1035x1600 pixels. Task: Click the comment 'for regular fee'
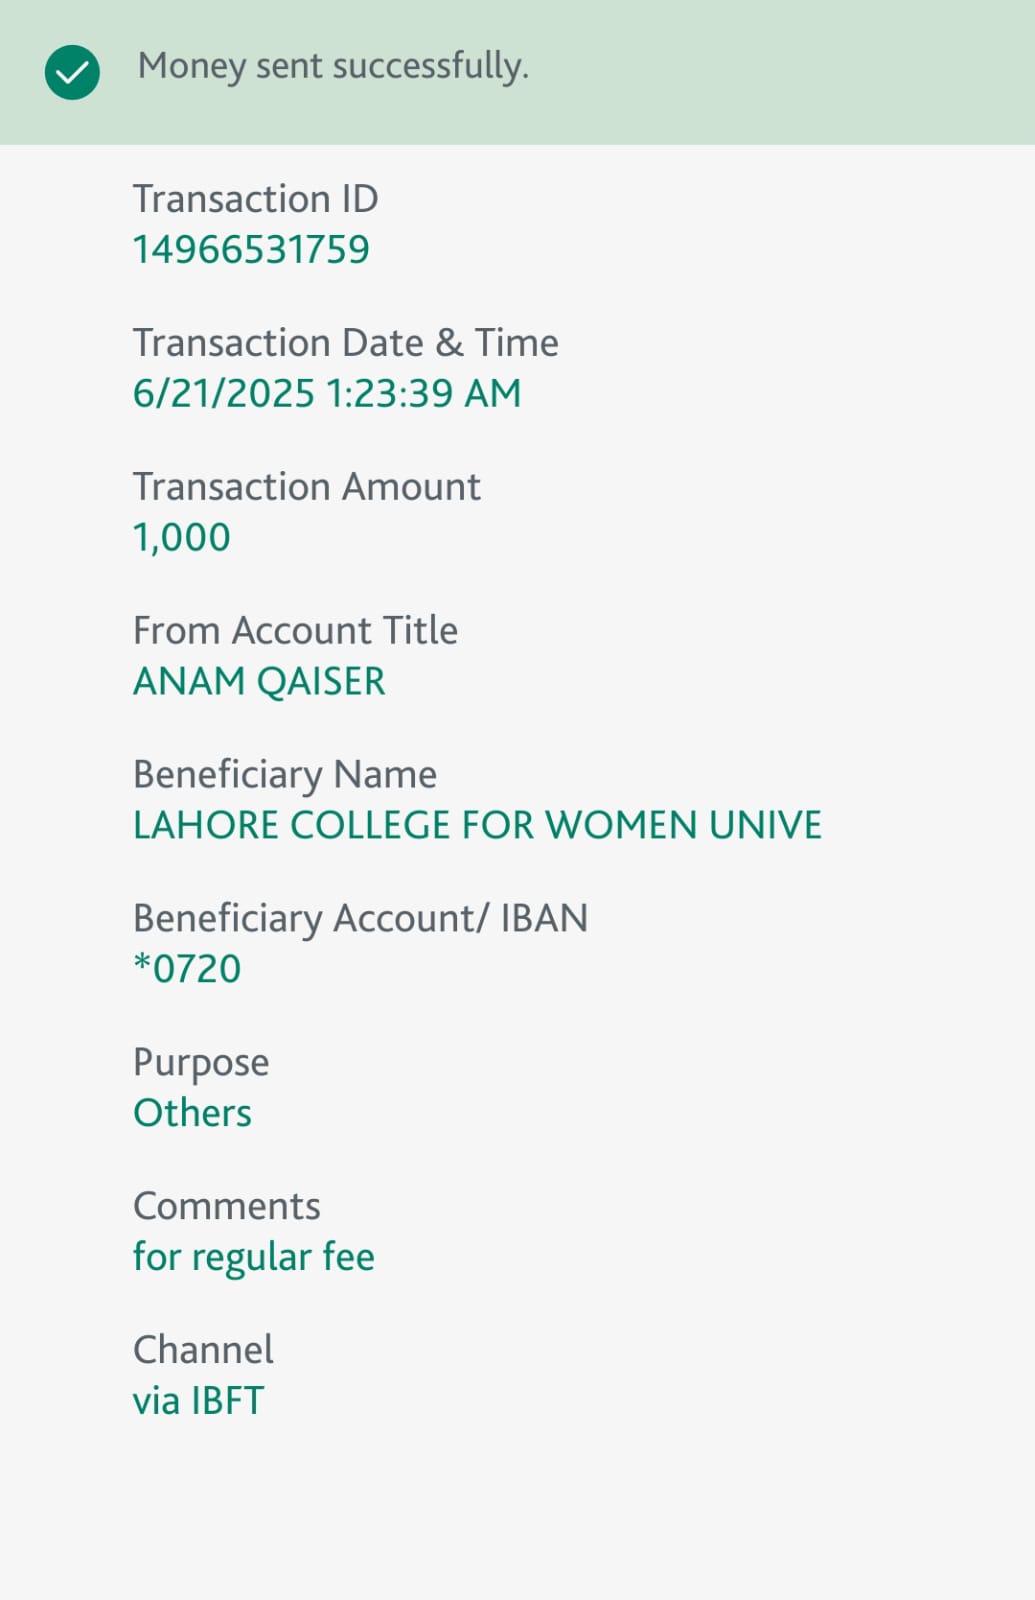tap(254, 1258)
